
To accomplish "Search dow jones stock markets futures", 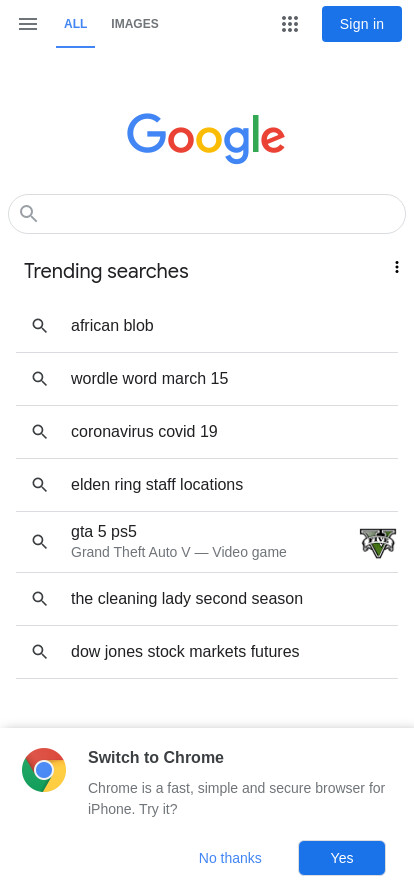I will pyautogui.click(x=207, y=652).
